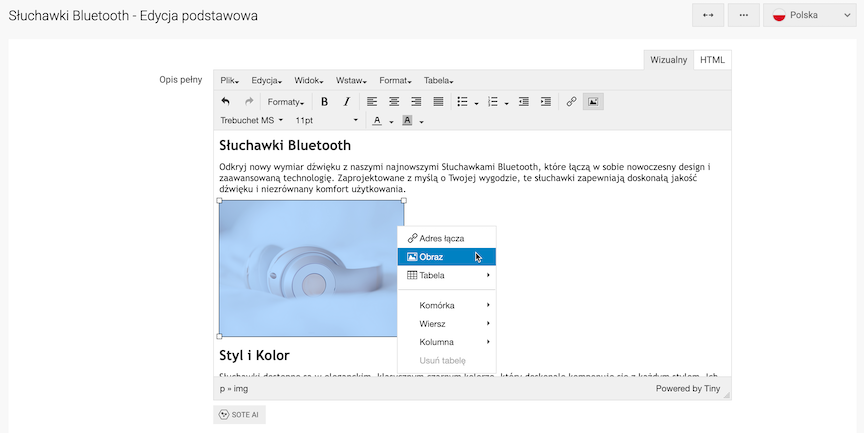
Task: Increase the indent
Action: point(546,101)
